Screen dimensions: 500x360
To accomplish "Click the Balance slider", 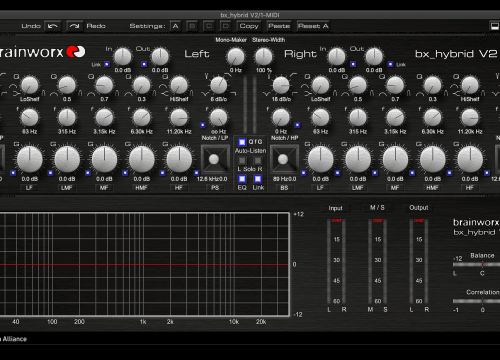I will [x=476, y=264].
